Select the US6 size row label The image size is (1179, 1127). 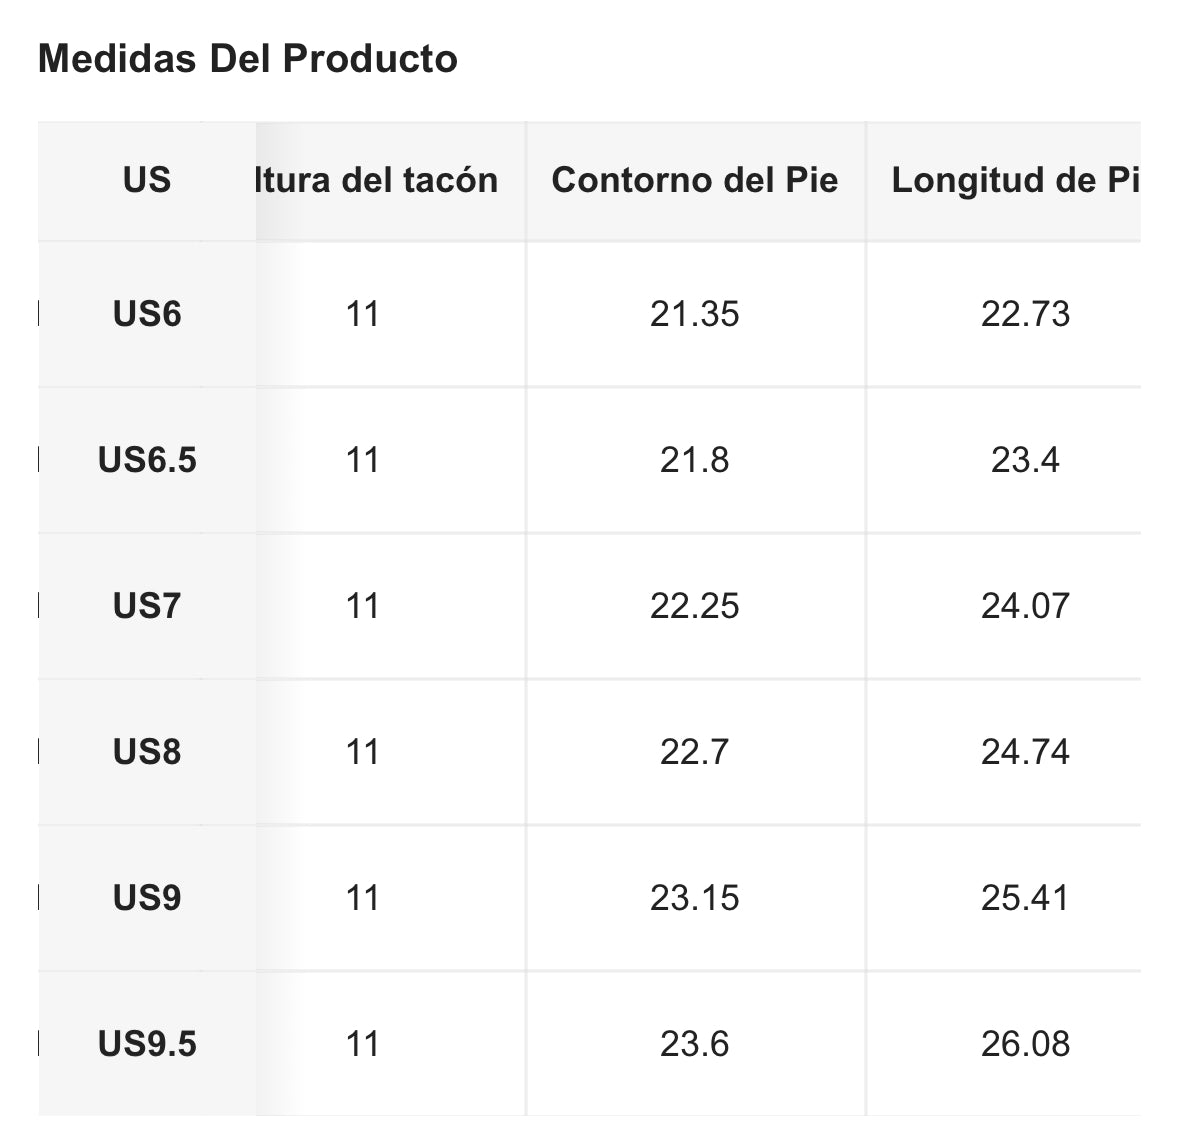click(147, 314)
